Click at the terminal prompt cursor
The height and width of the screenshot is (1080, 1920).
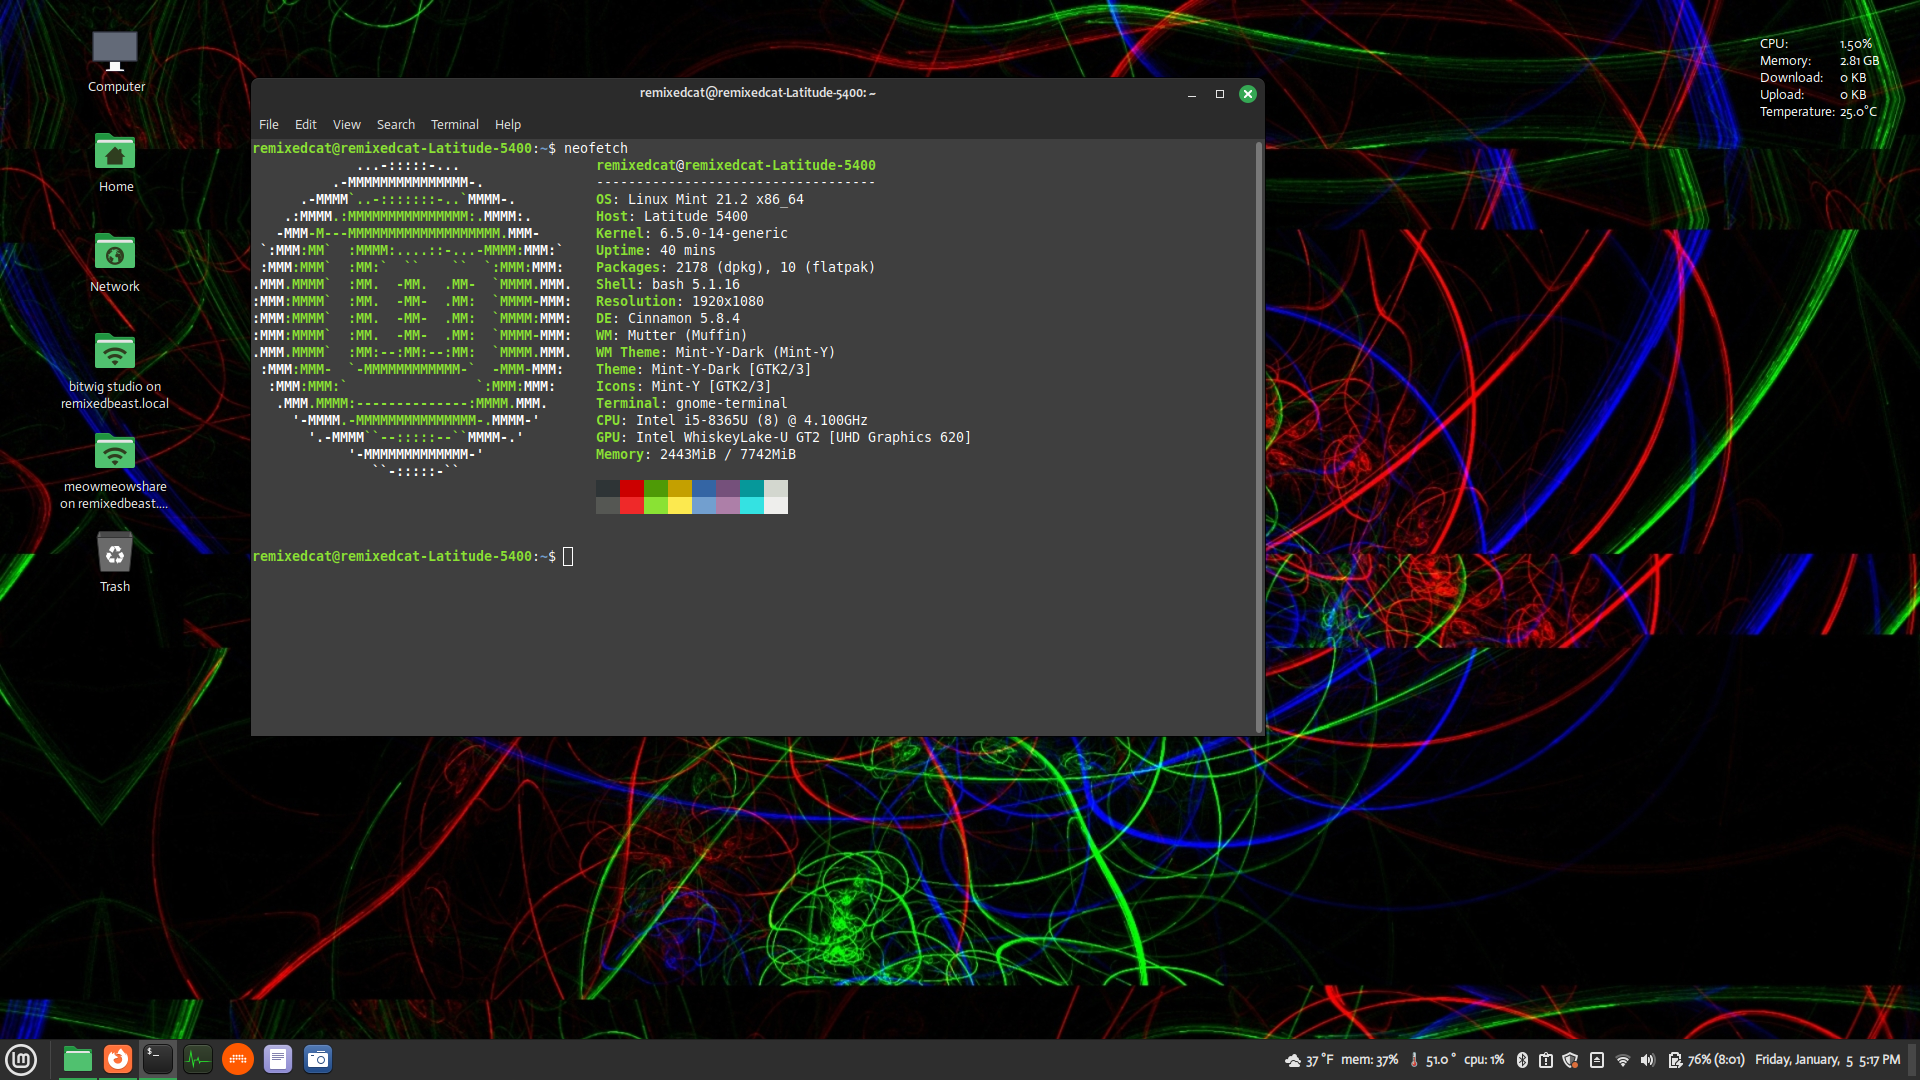pyautogui.click(x=568, y=556)
